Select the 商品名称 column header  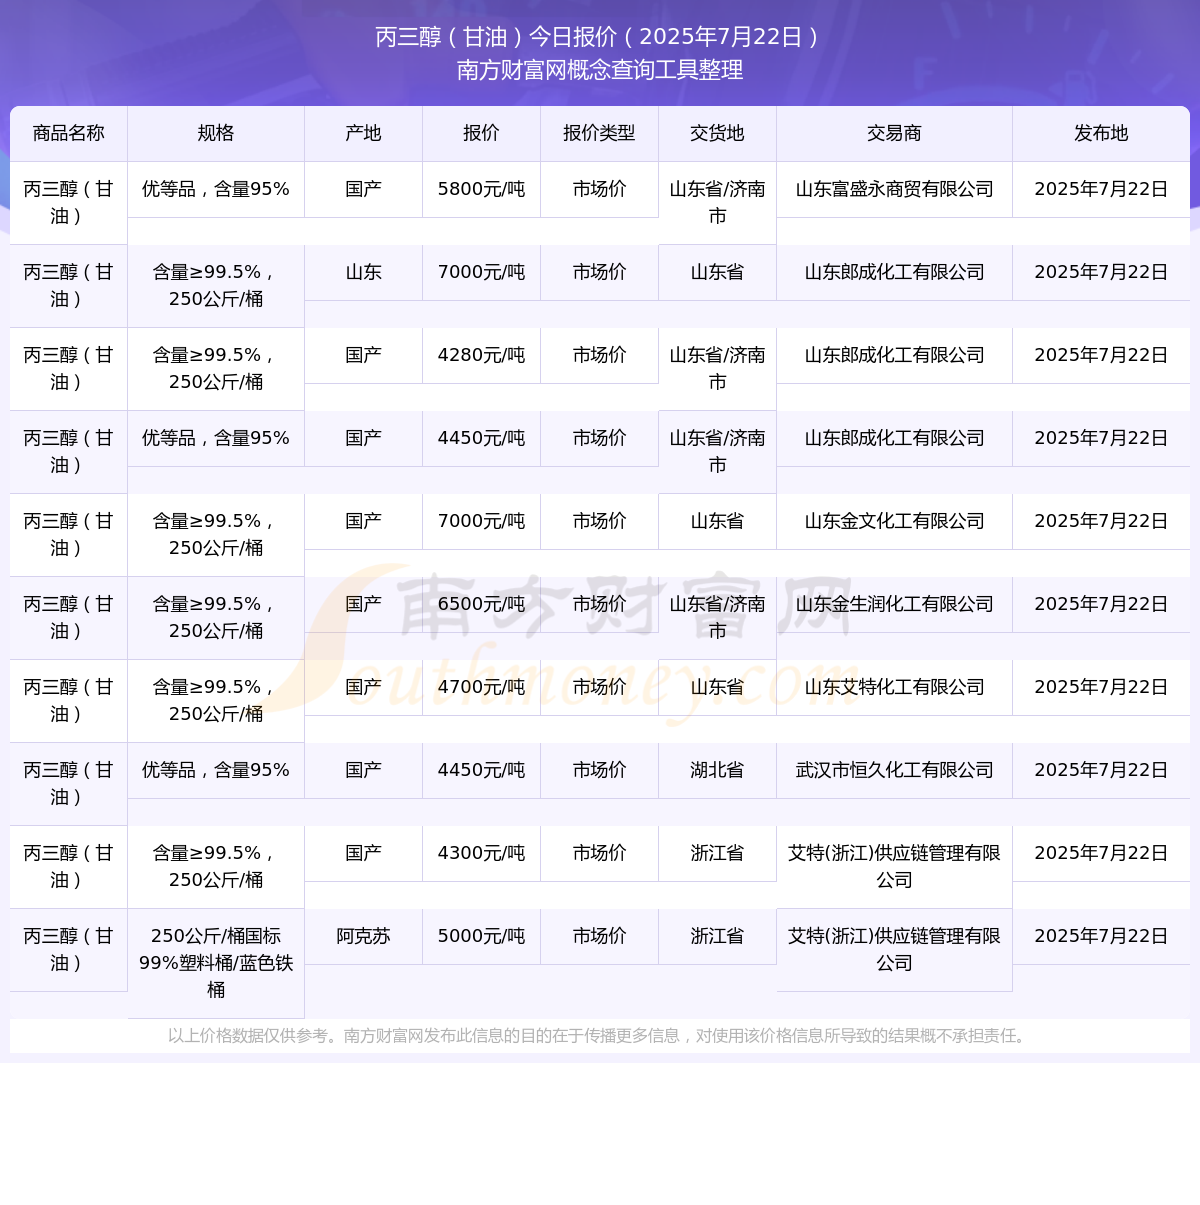click(69, 133)
